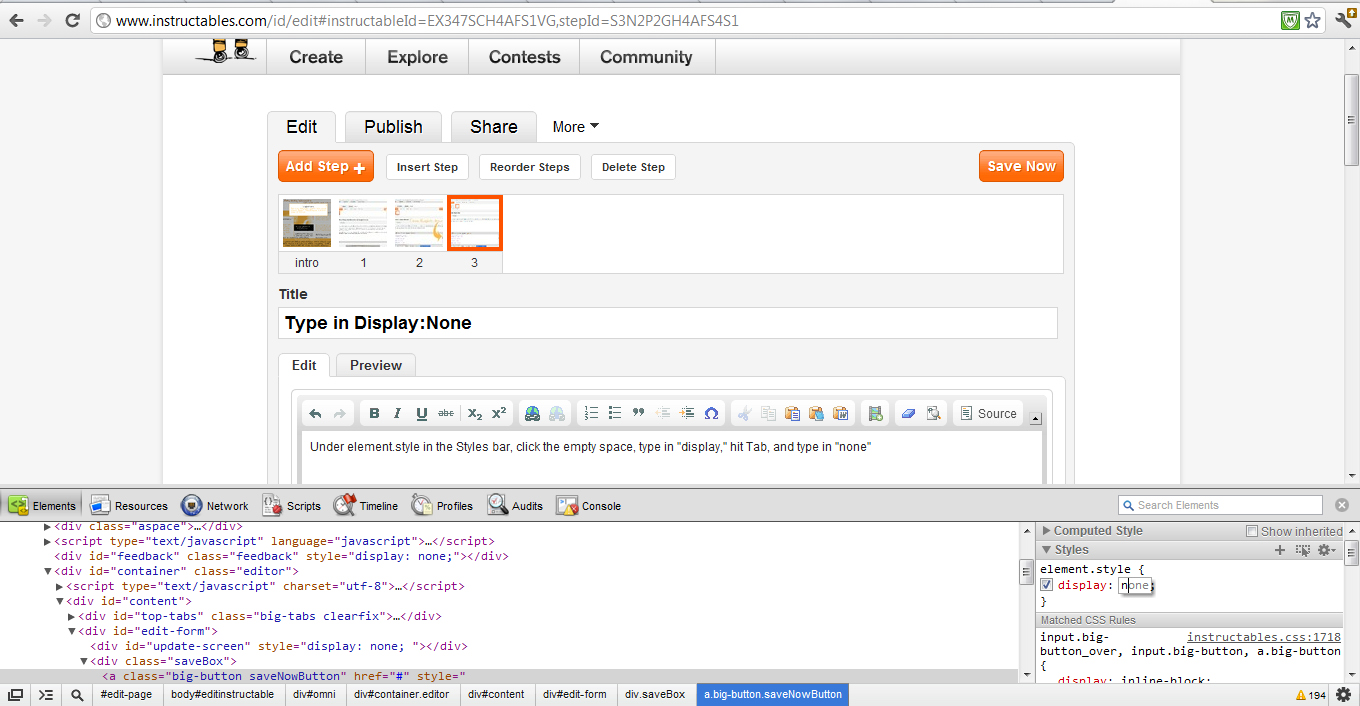
Task: Insert a numbered list
Action: coord(591,412)
